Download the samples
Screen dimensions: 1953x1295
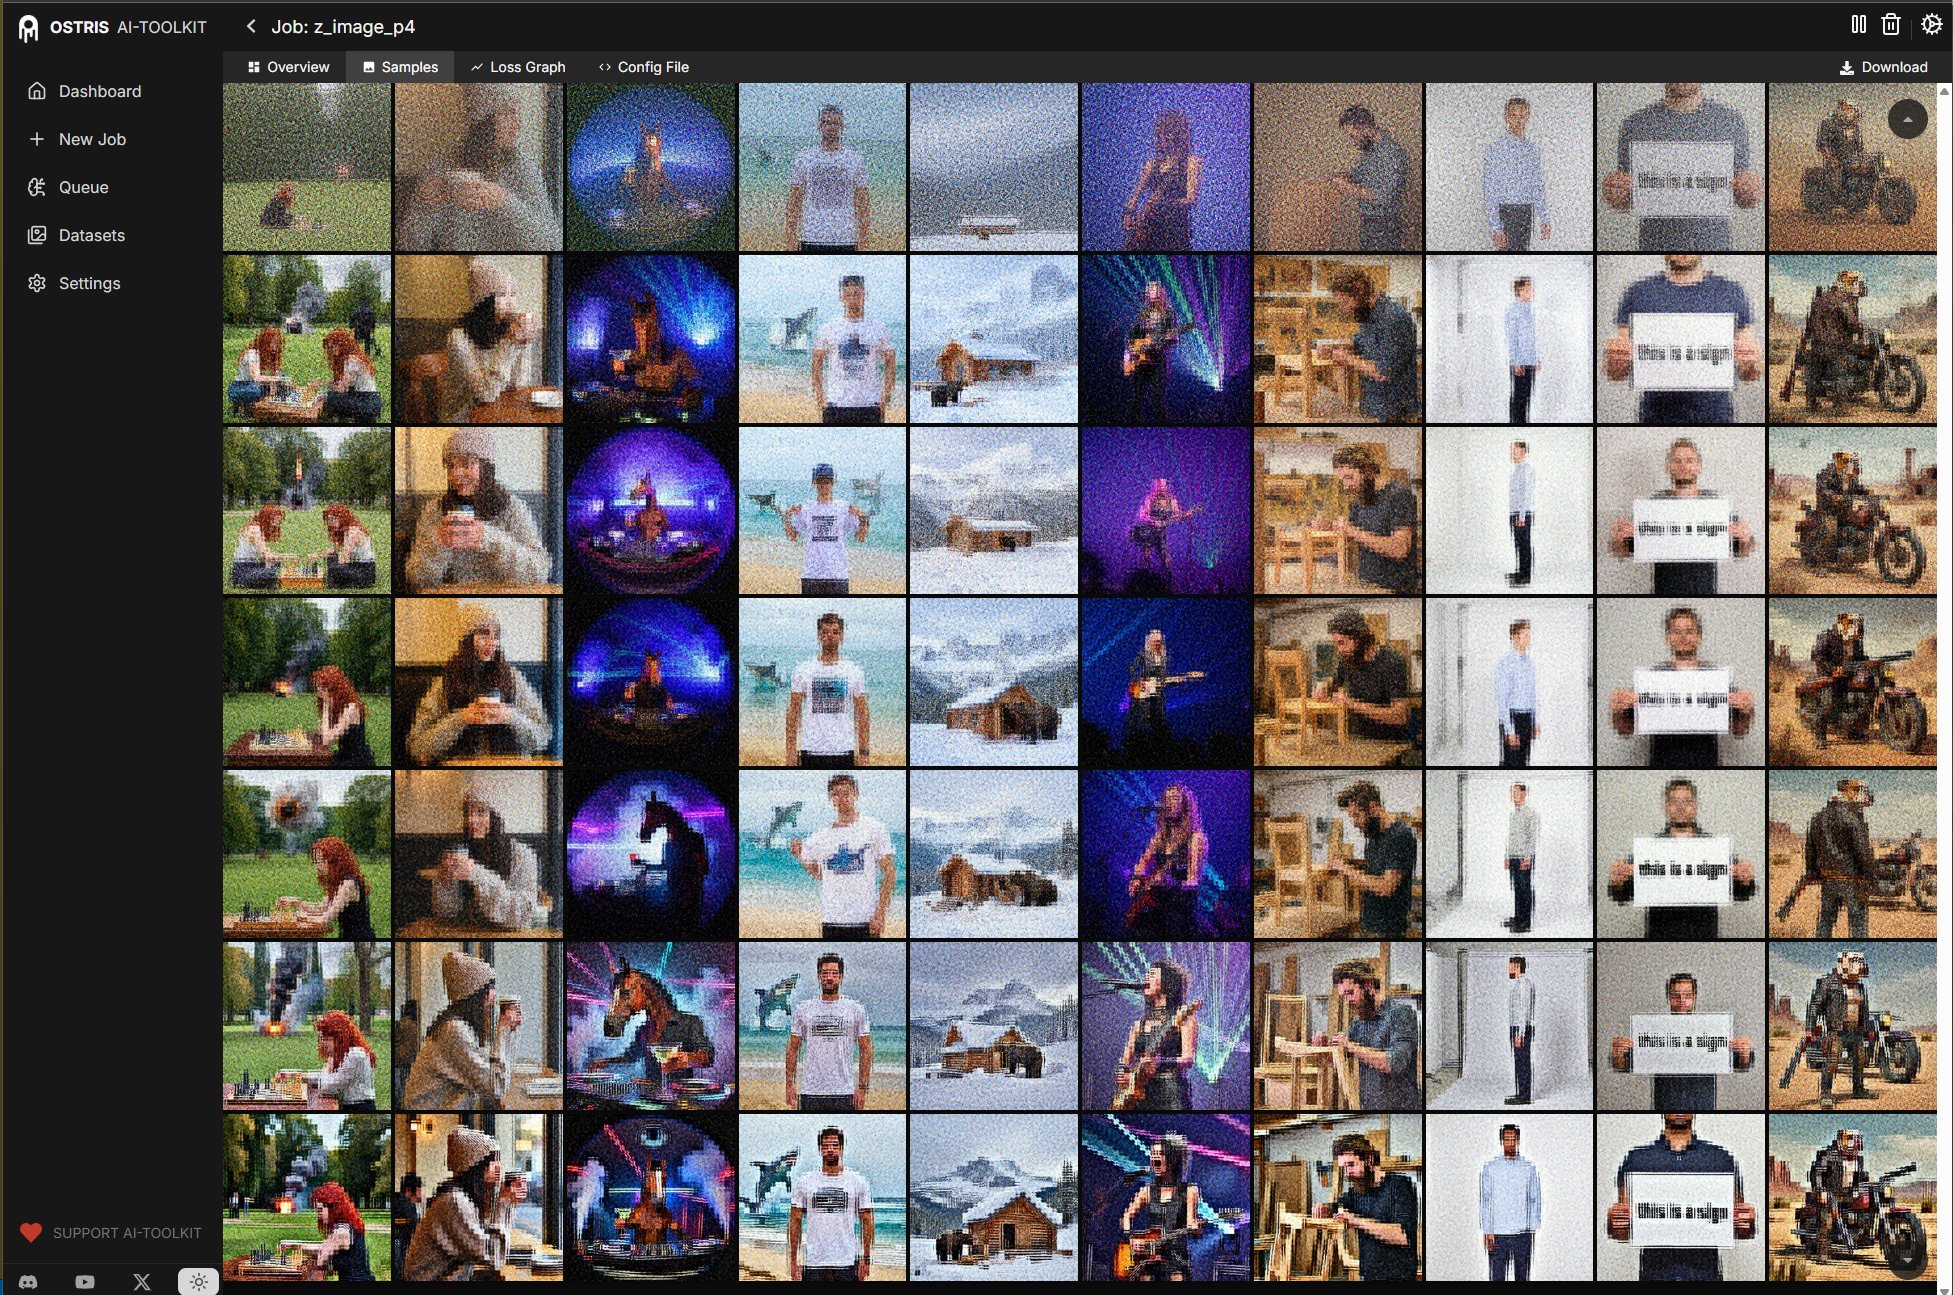pyautogui.click(x=1883, y=67)
